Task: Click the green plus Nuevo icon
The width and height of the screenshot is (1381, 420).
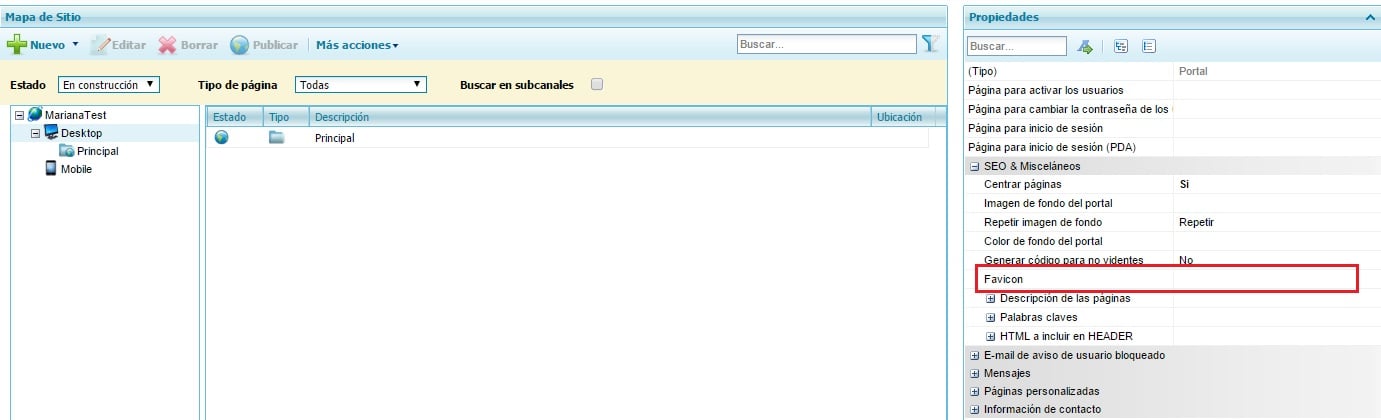Action: click(x=17, y=45)
